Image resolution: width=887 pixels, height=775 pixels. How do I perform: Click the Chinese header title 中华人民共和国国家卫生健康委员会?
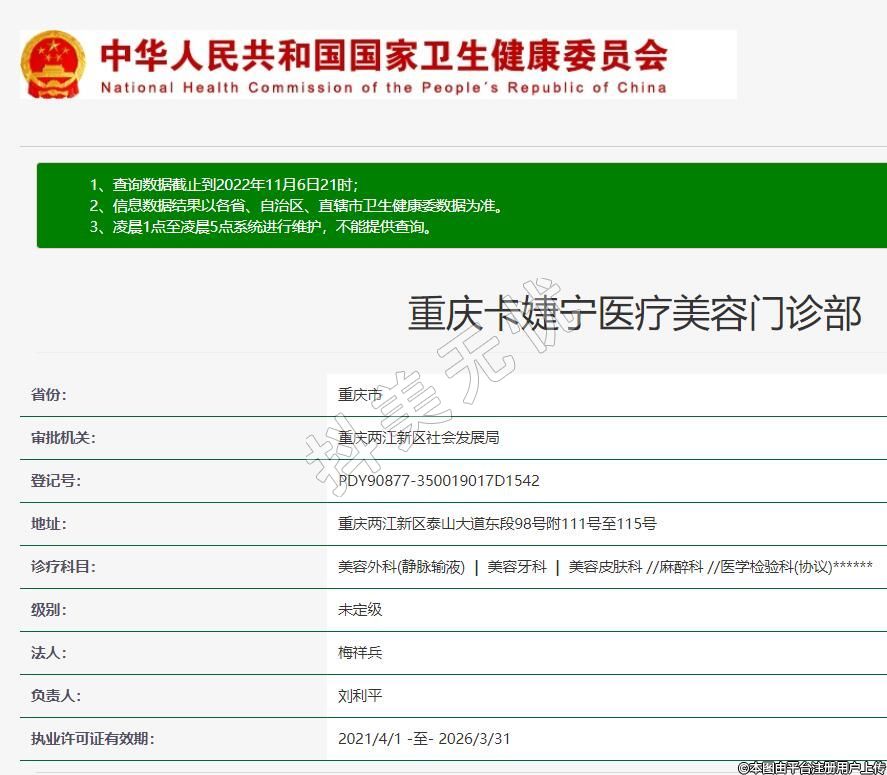click(x=383, y=54)
